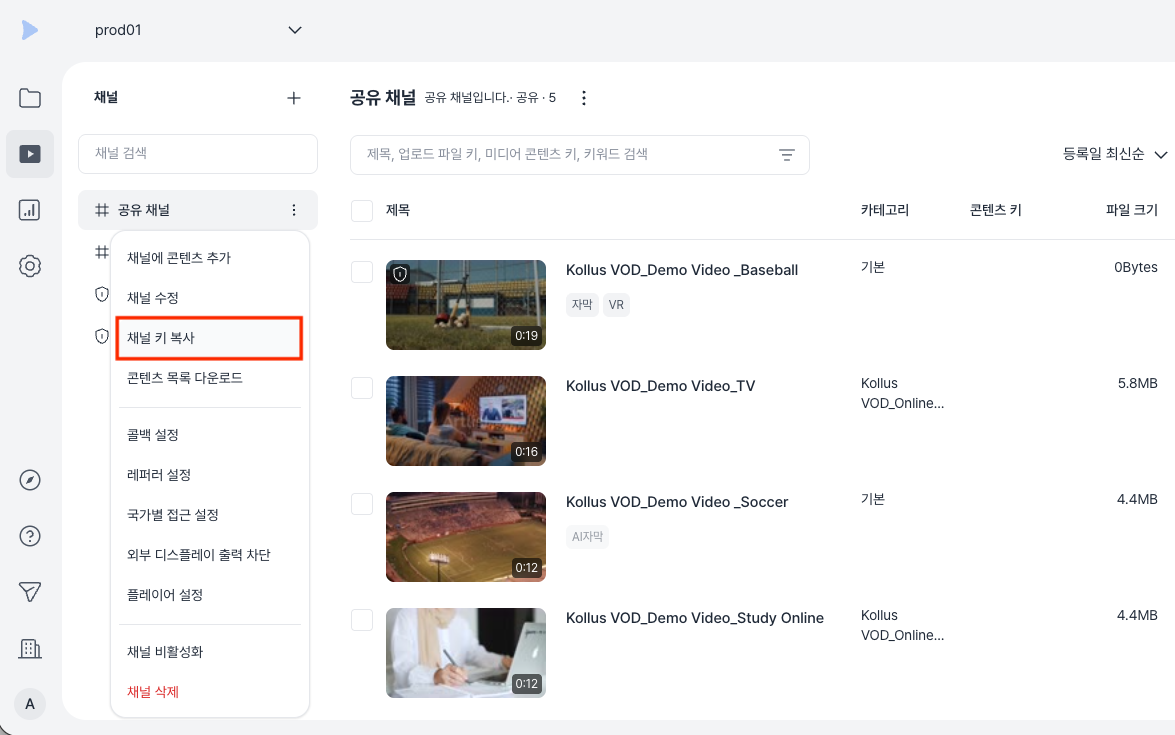Select 채널 키 복사 menu item

click(209, 338)
